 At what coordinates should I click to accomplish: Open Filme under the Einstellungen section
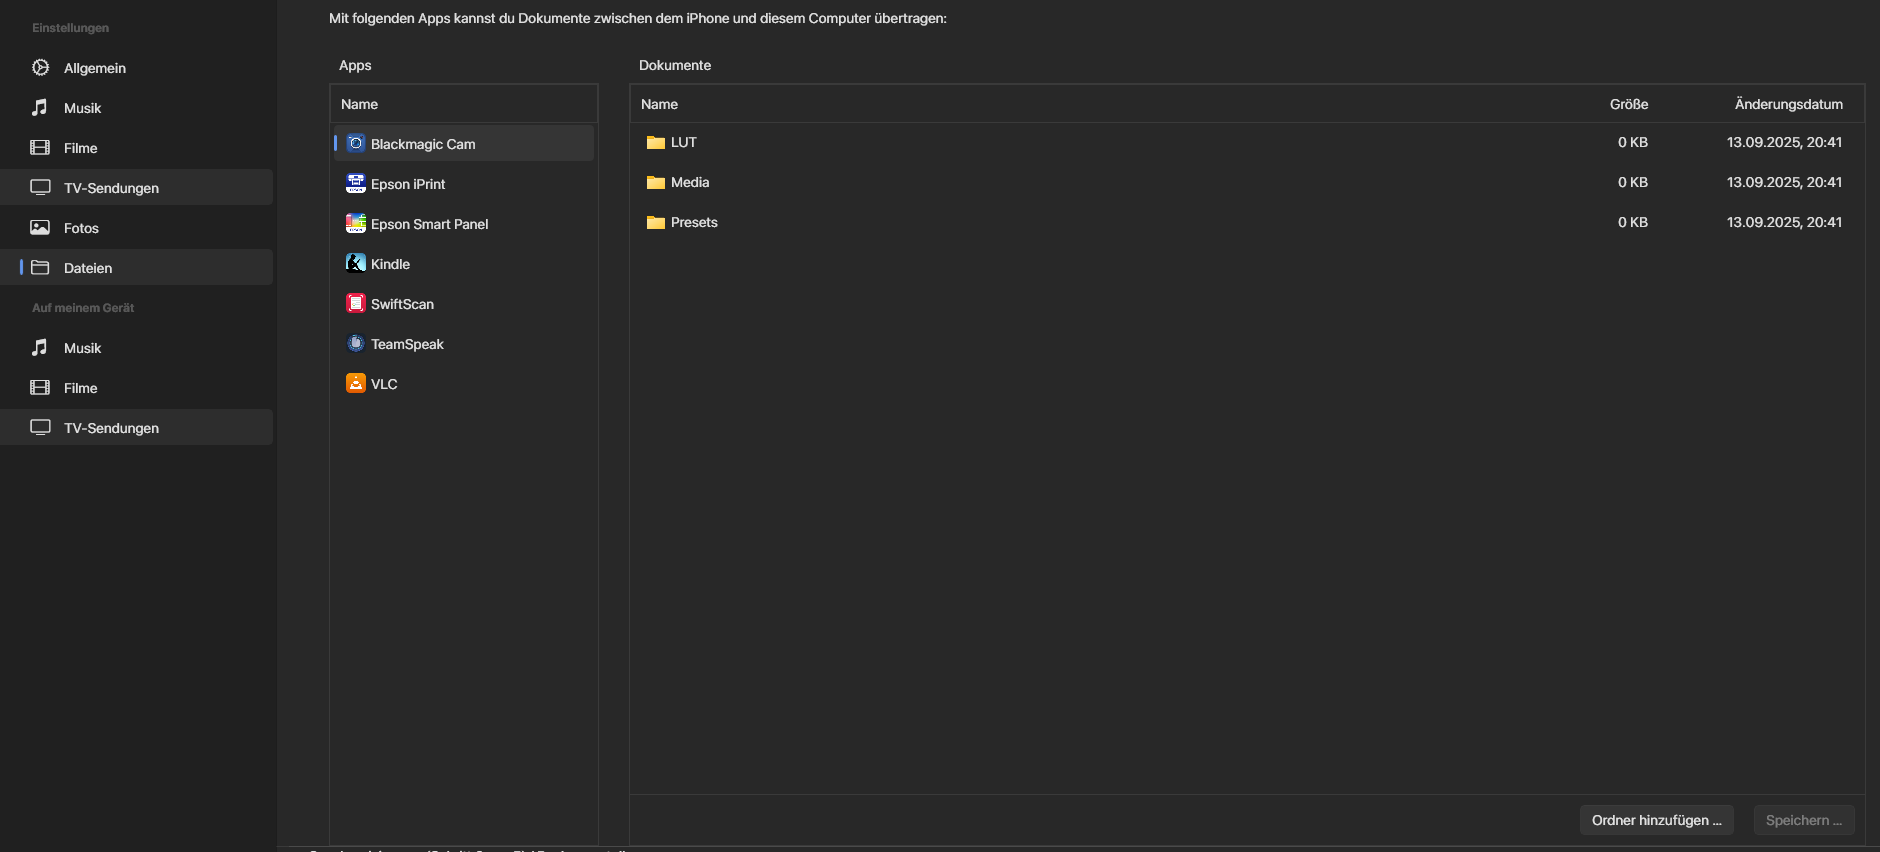[x=137, y=148]
